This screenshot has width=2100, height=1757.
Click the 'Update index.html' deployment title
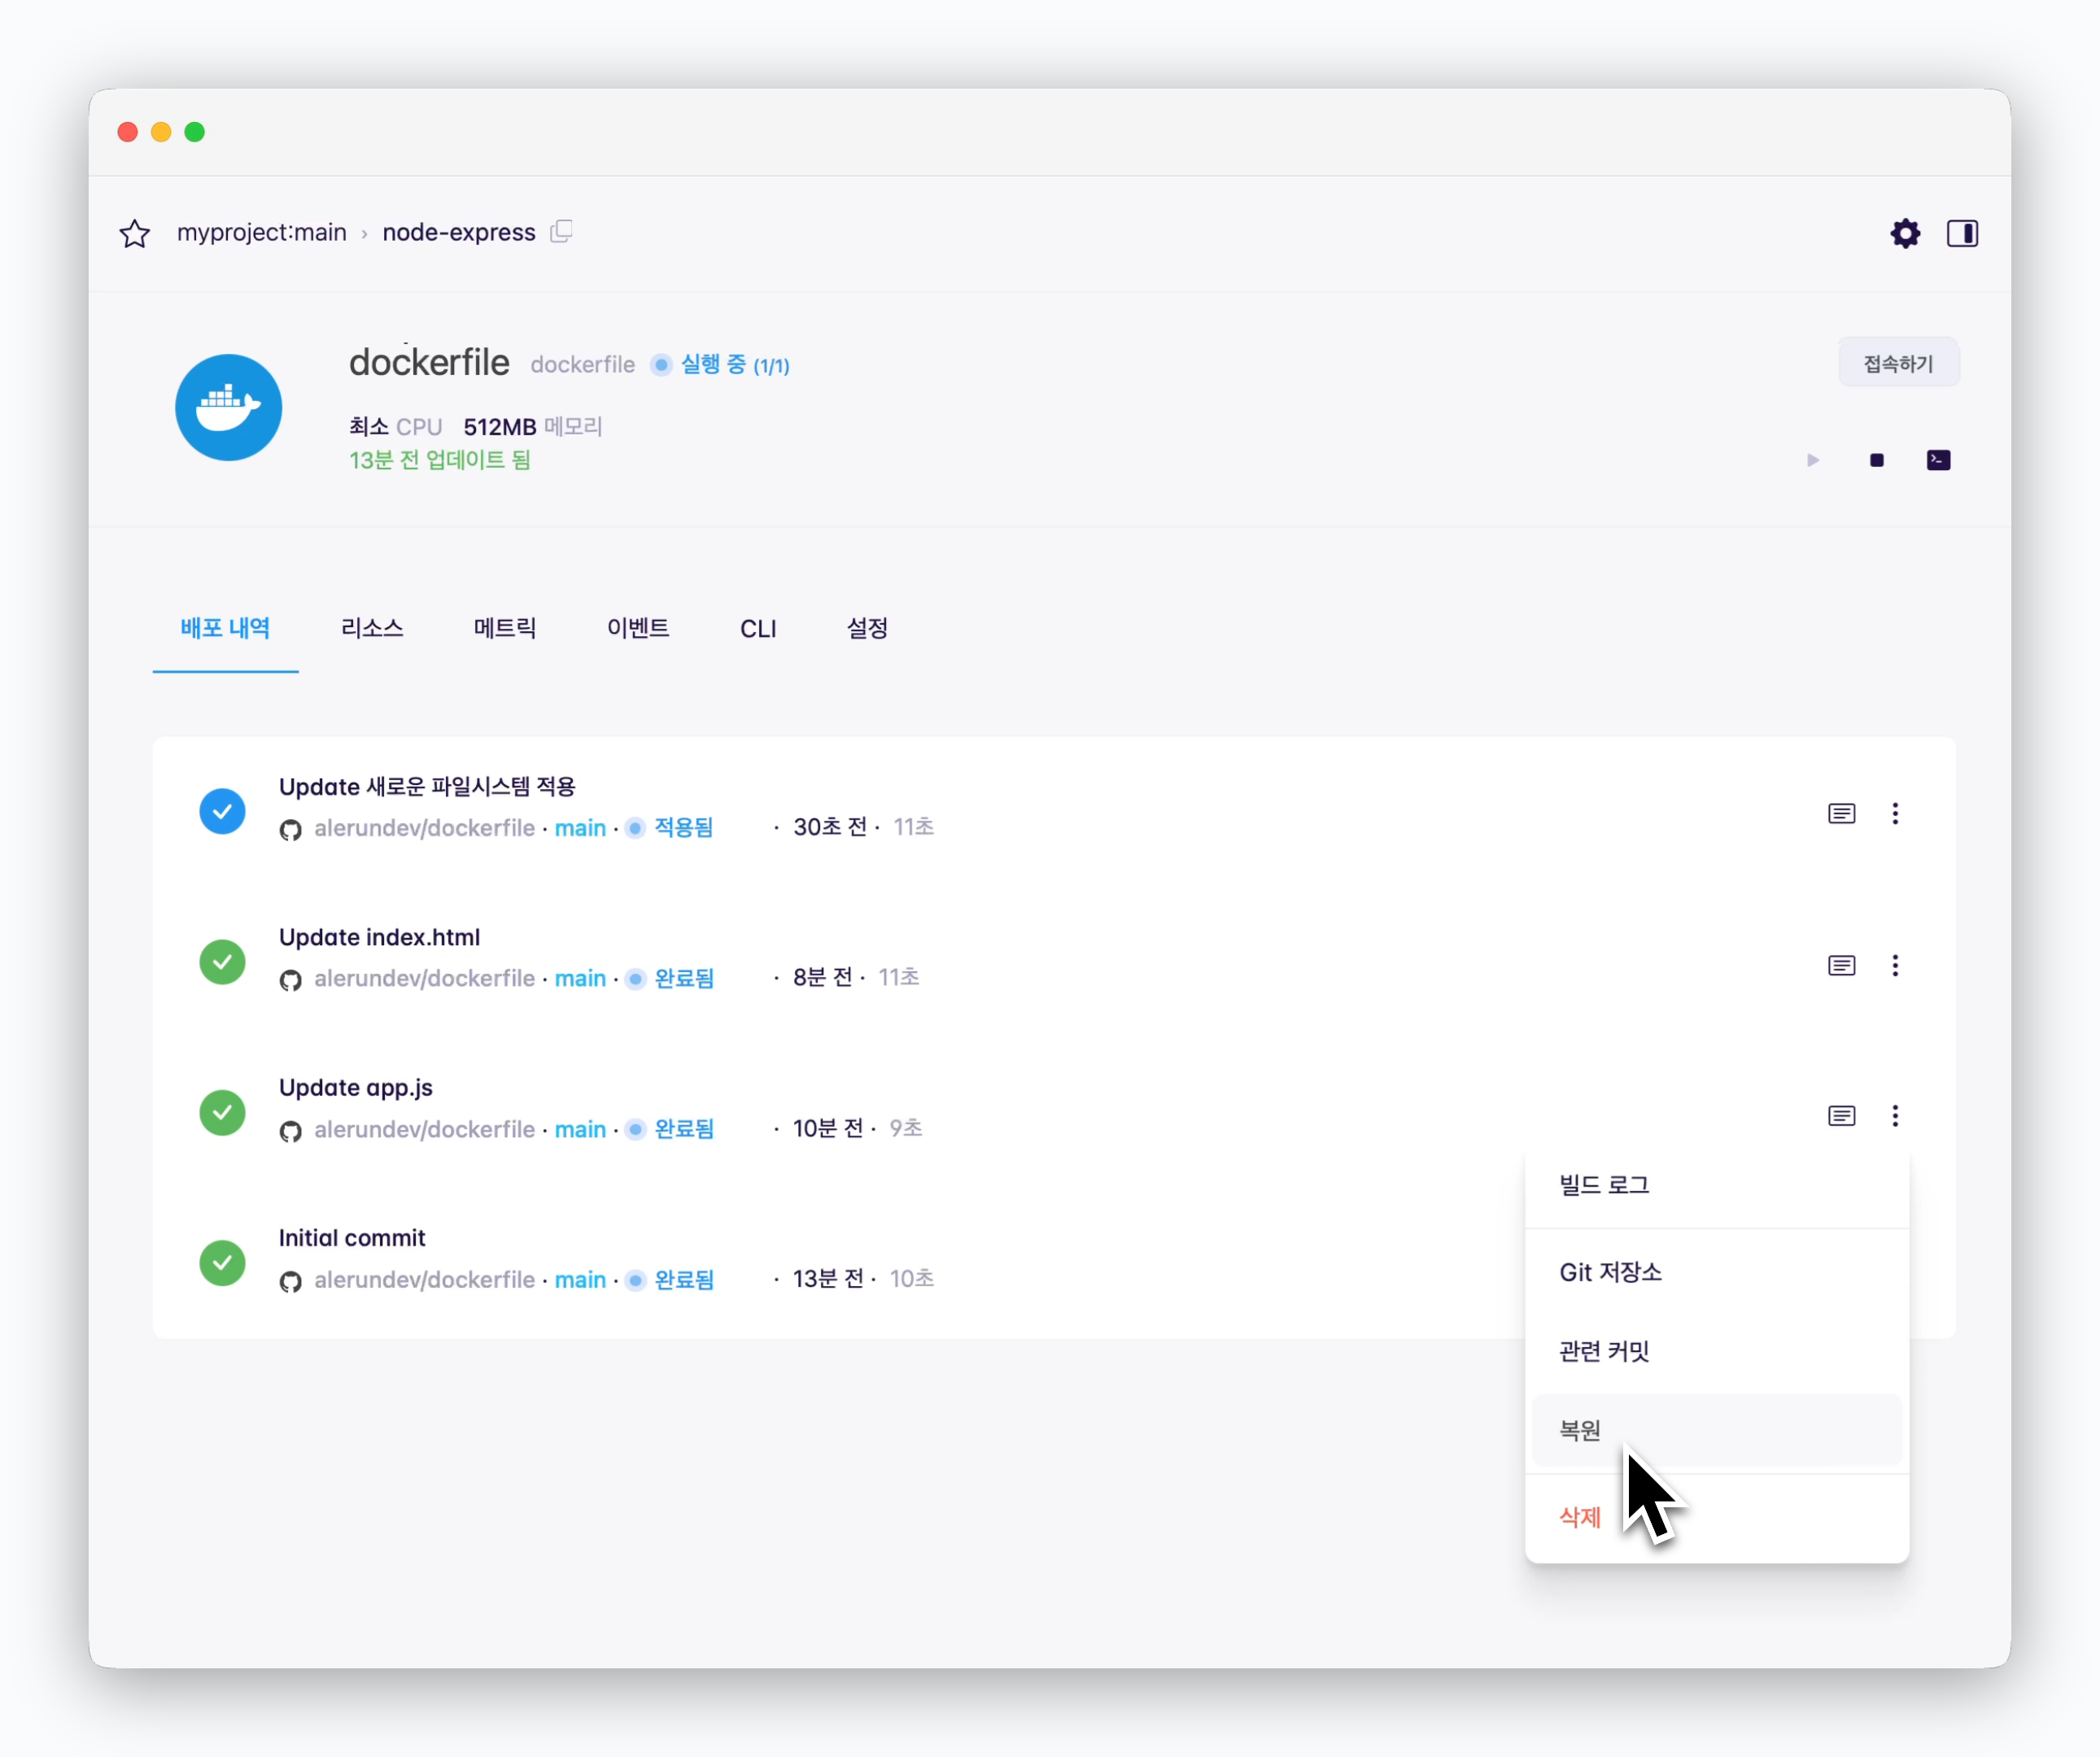coord(379,937)
